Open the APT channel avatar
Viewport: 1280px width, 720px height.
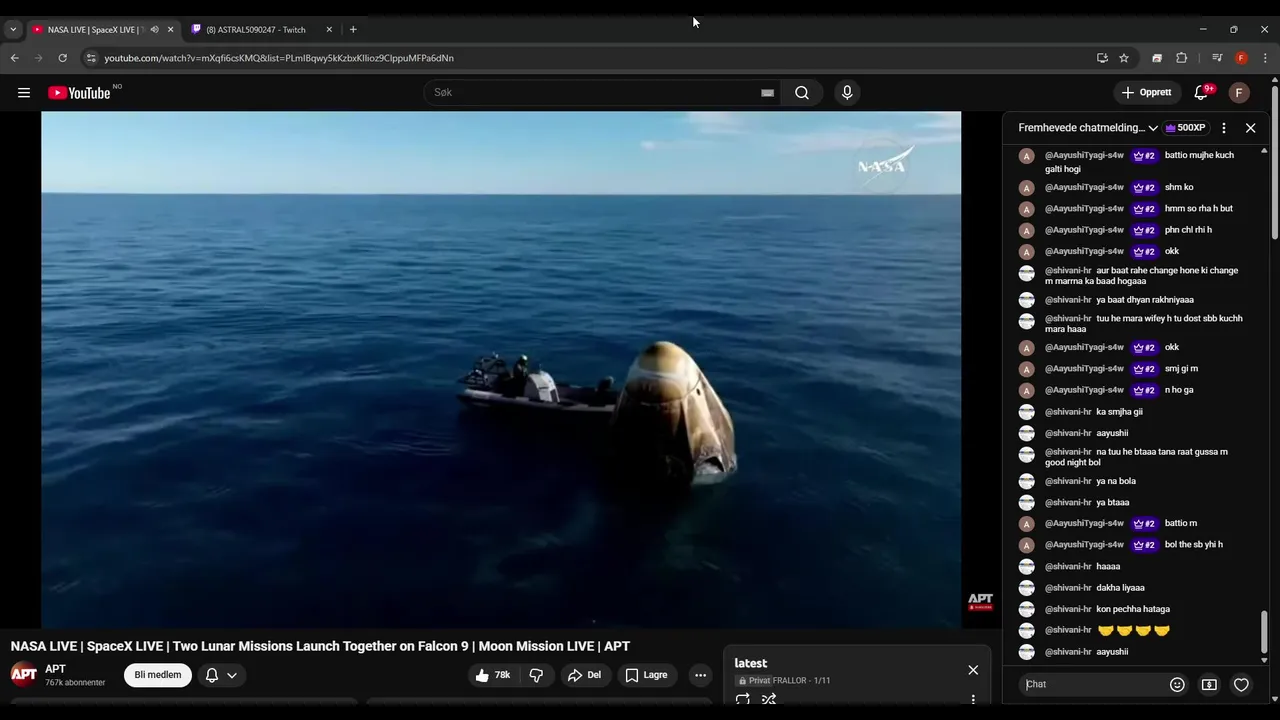click(x=24, y=675)
